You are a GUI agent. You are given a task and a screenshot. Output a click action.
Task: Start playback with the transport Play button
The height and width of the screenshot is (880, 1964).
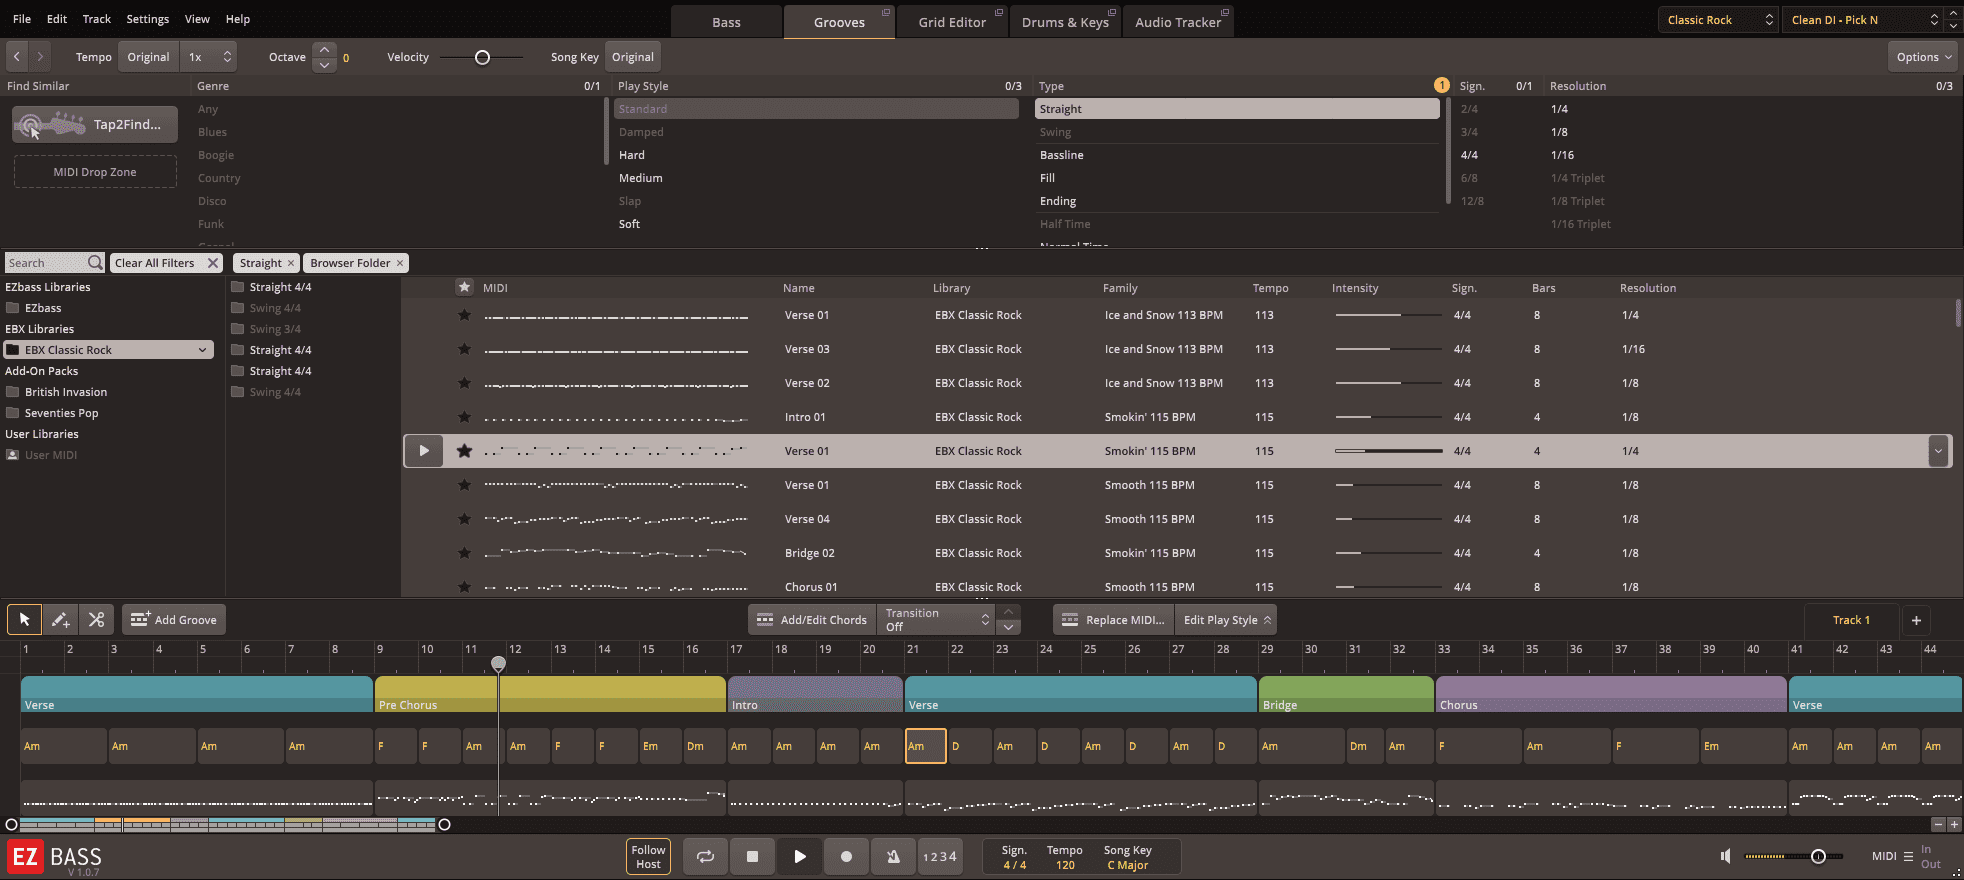(799, 856)
